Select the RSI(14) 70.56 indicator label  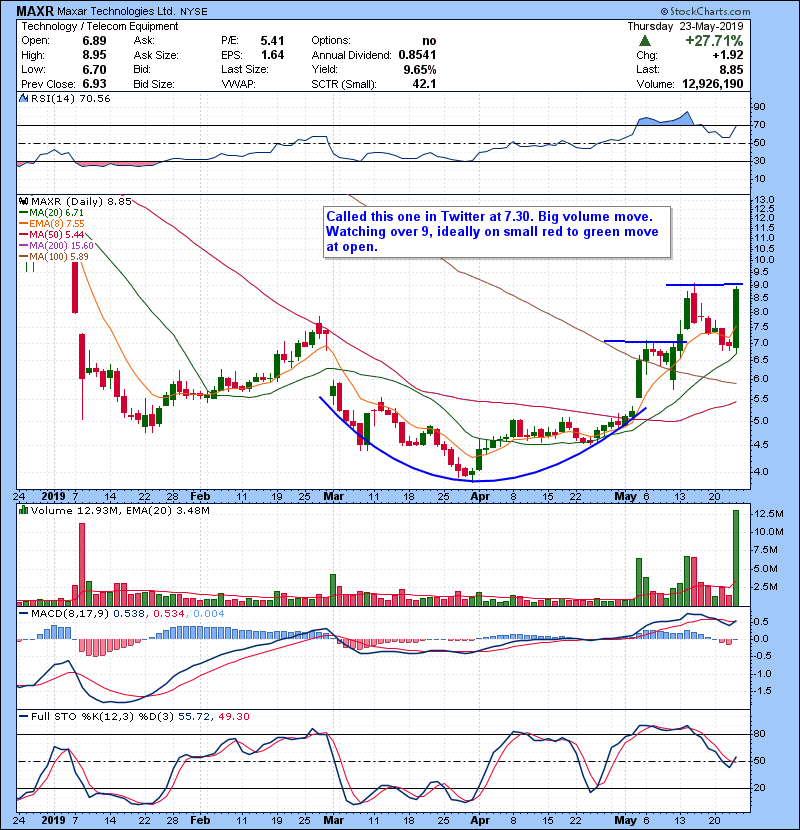[70, 98]
